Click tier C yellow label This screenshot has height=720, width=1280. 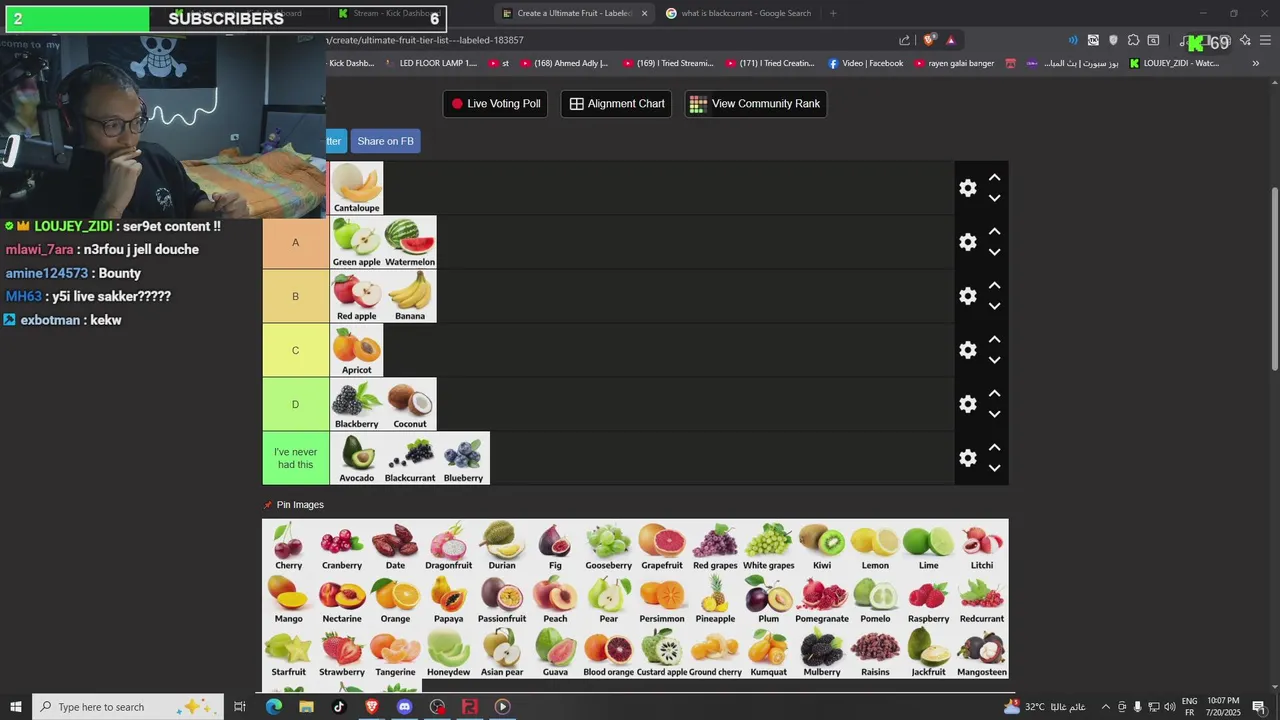pos(296,350)
